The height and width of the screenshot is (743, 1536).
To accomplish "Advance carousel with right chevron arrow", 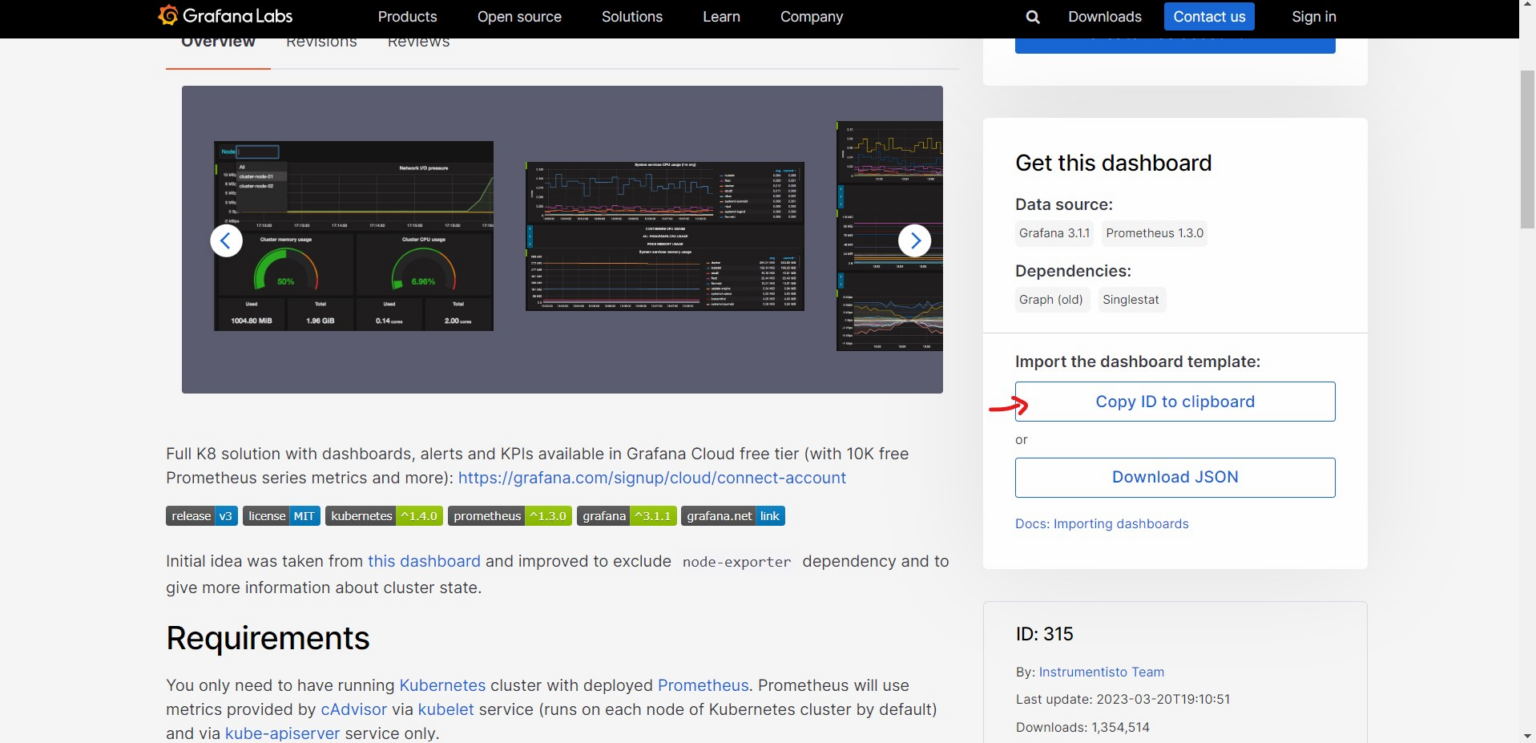I will pyautogui.click(x=914, y=240).
